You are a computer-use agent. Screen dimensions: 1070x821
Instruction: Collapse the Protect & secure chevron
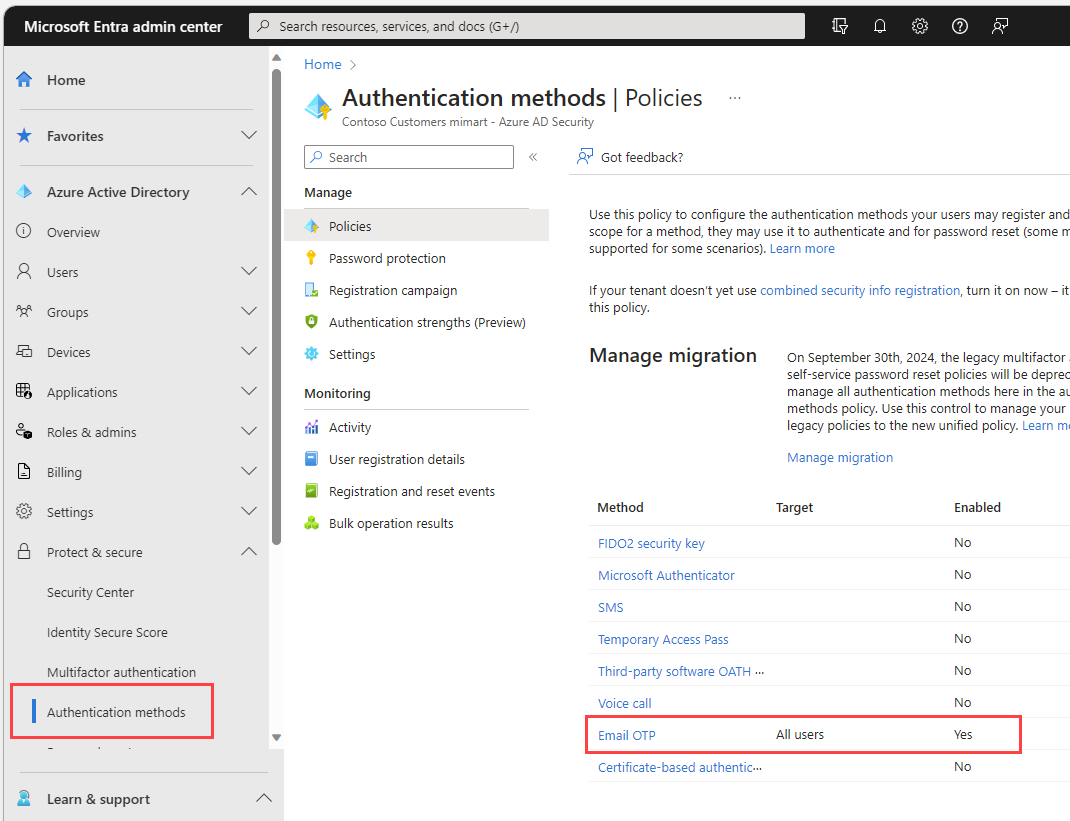click(249, 551)
